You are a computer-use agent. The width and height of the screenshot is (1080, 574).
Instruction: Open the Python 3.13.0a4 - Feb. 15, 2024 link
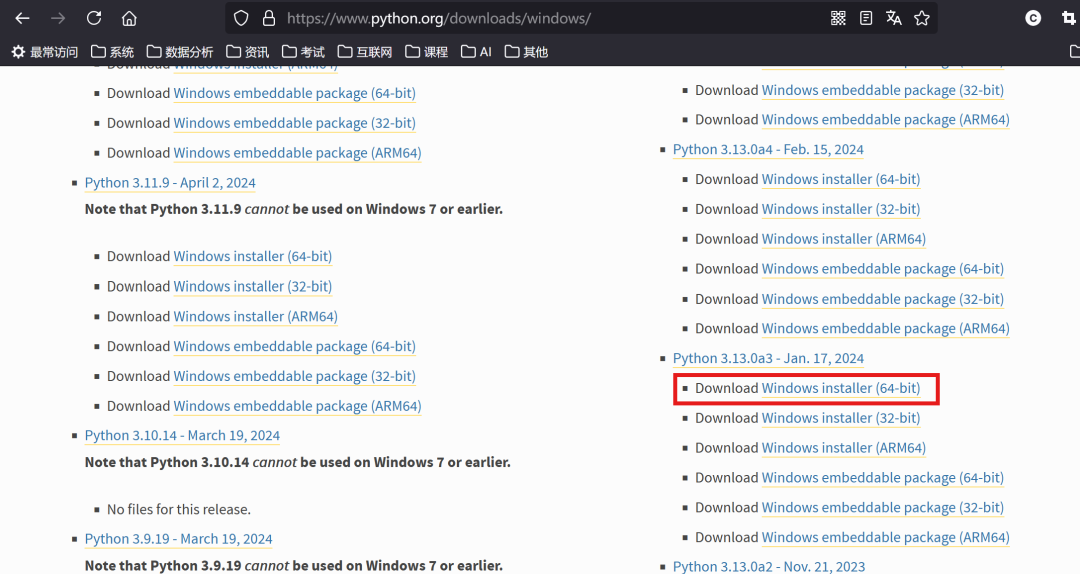click(x=768, y=150)
